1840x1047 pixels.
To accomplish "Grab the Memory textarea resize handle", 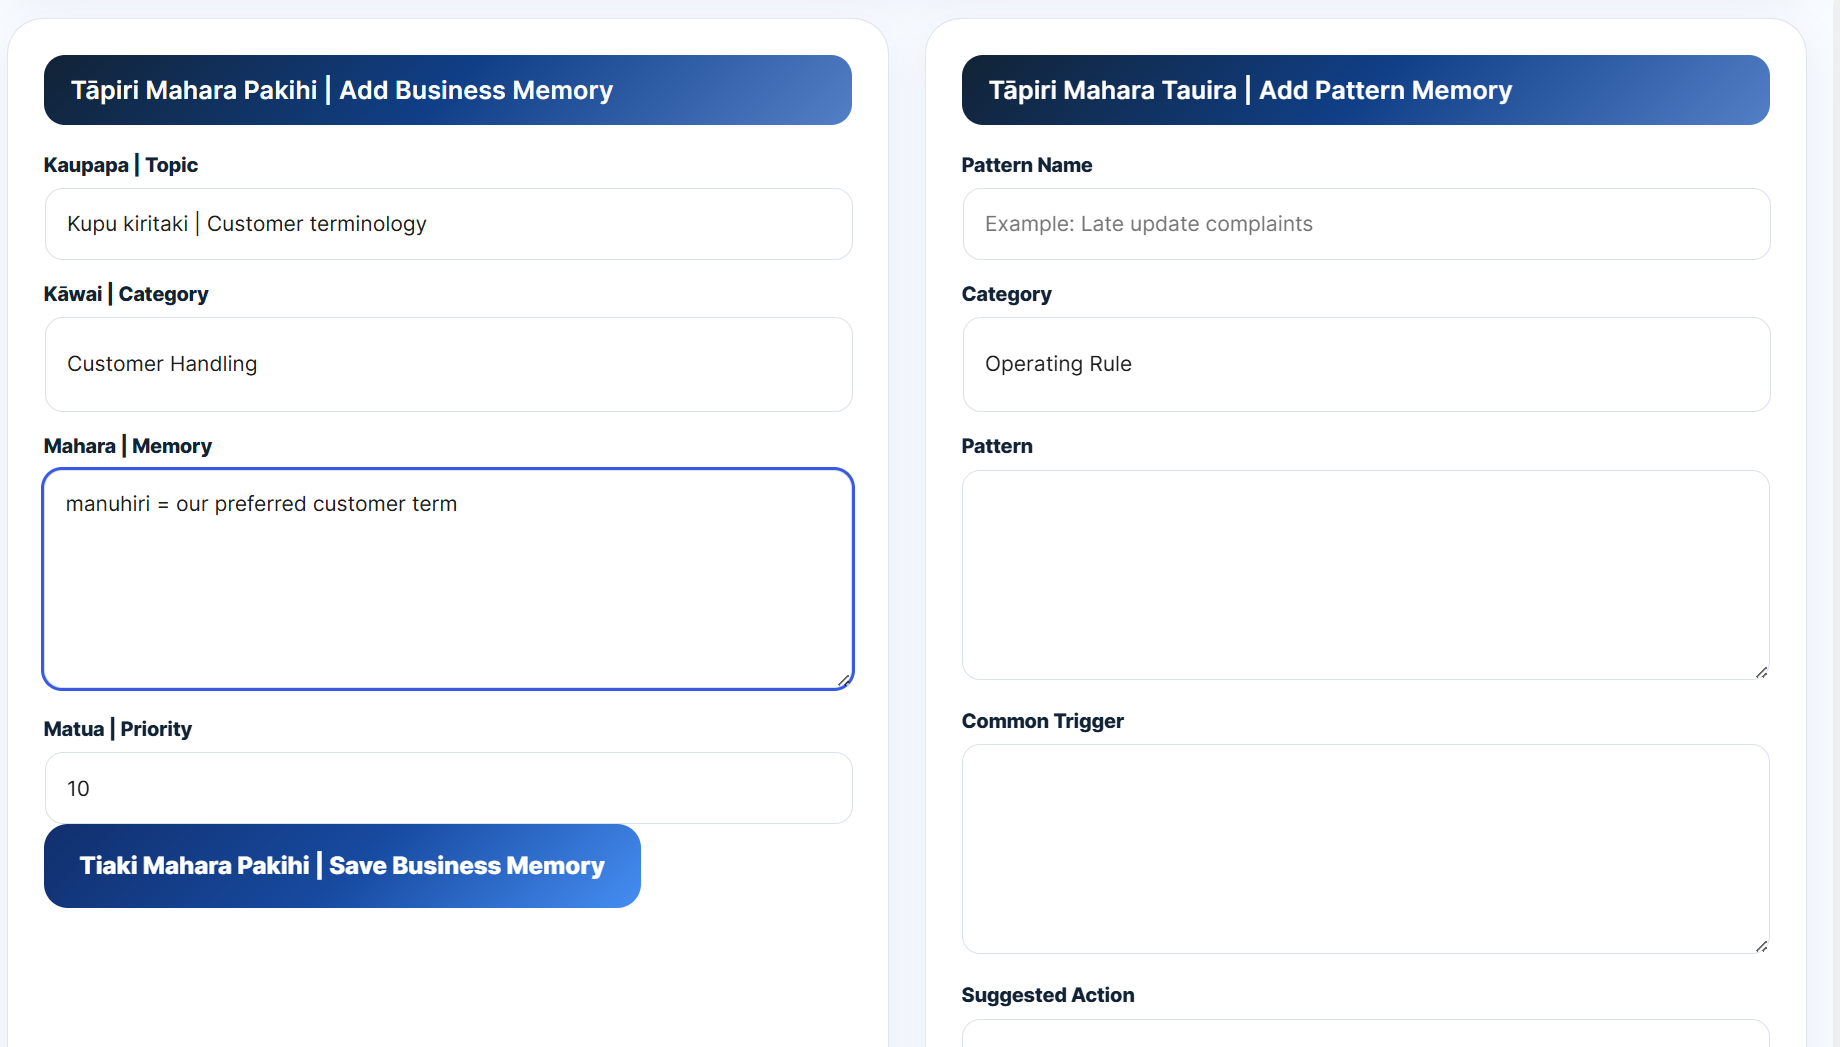I will coord(844,680).
